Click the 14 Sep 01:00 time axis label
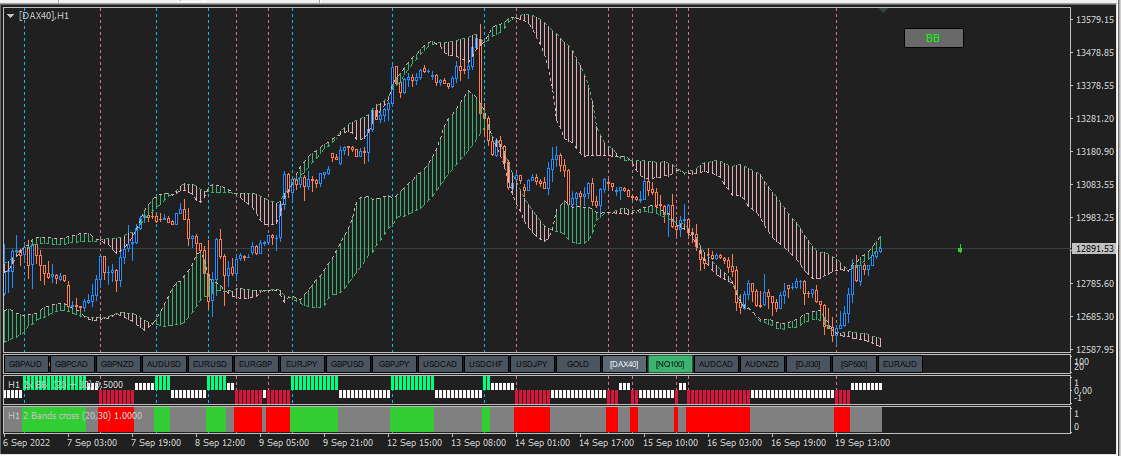1121x456 pixels. [543, 443]
